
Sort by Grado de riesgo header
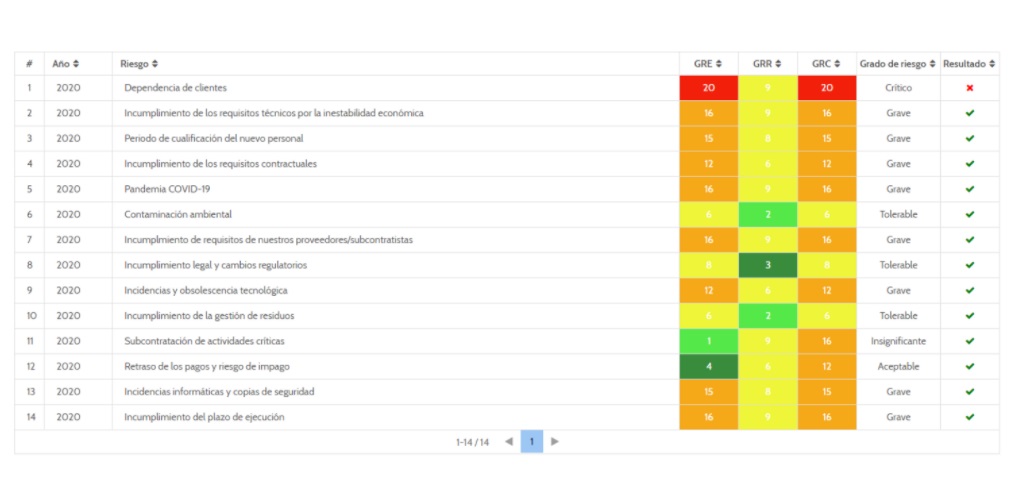tap(897, 64)
